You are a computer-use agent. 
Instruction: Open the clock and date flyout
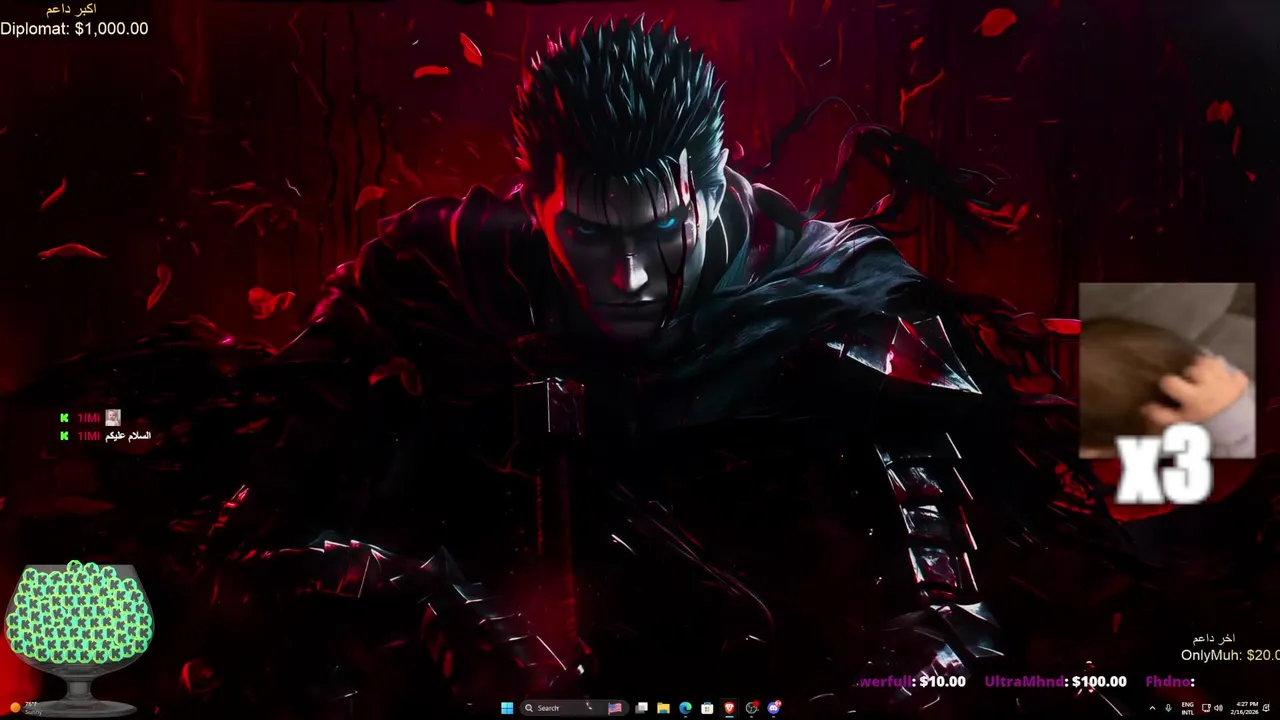1245,708
